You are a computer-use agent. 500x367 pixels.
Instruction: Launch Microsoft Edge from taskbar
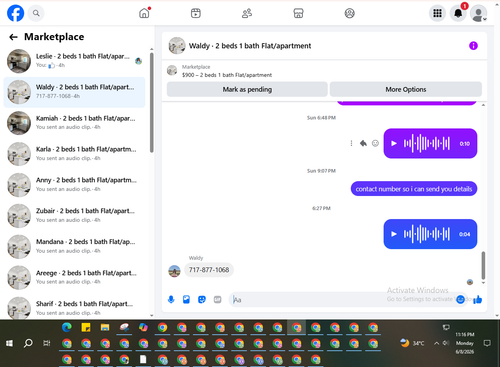(67, 328)
